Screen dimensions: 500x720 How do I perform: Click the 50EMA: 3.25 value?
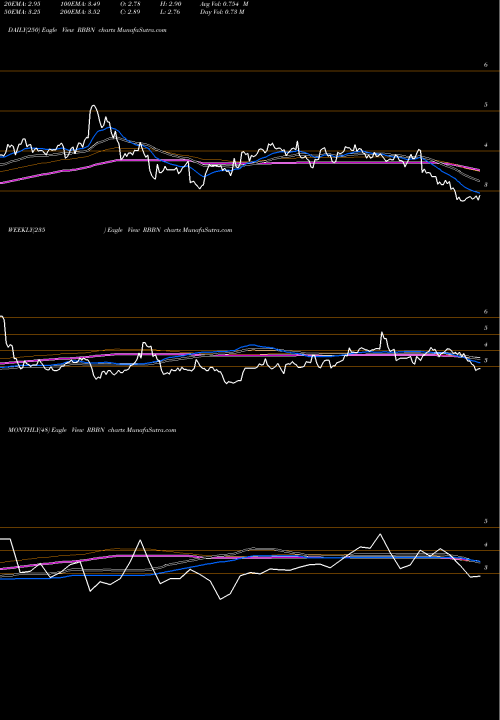pos(24,12)
